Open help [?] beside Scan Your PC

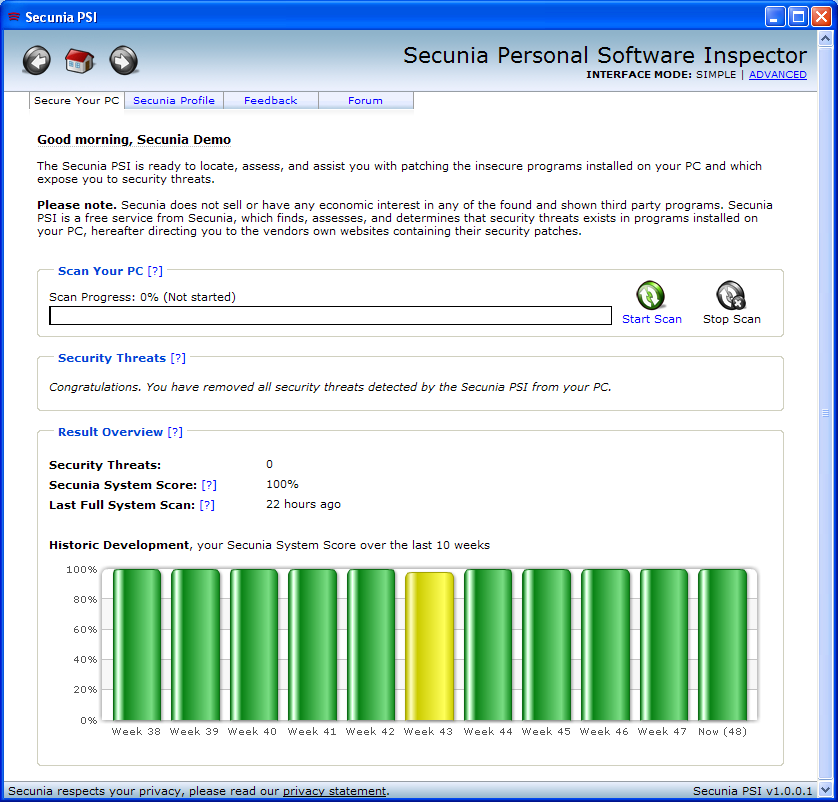[155, 271]
